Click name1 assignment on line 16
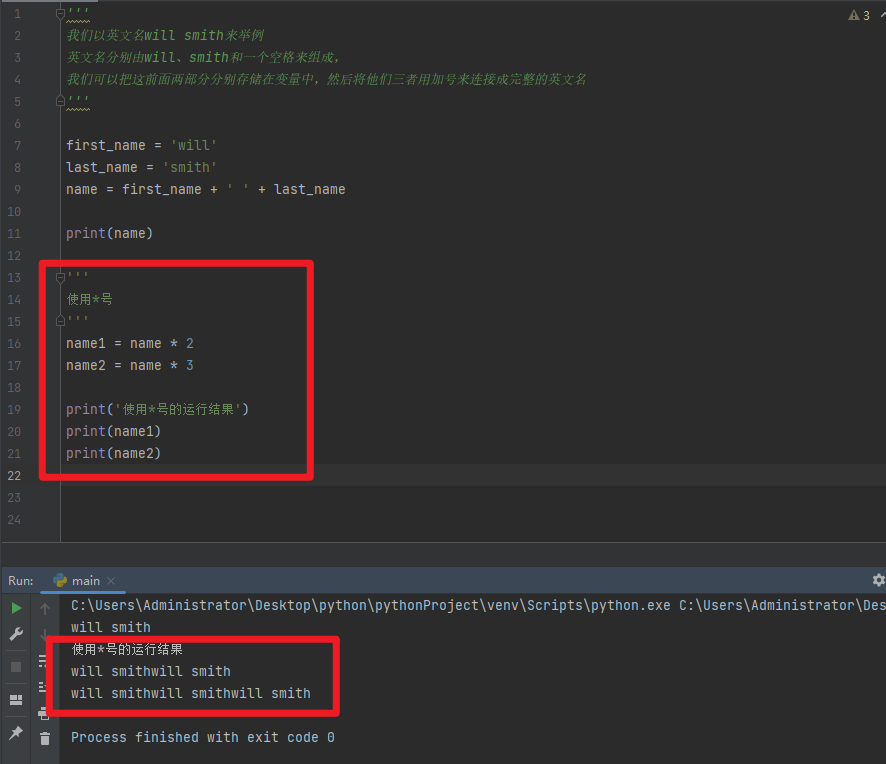The height and width of the screenshot is (764, 886). coord(130,344)
